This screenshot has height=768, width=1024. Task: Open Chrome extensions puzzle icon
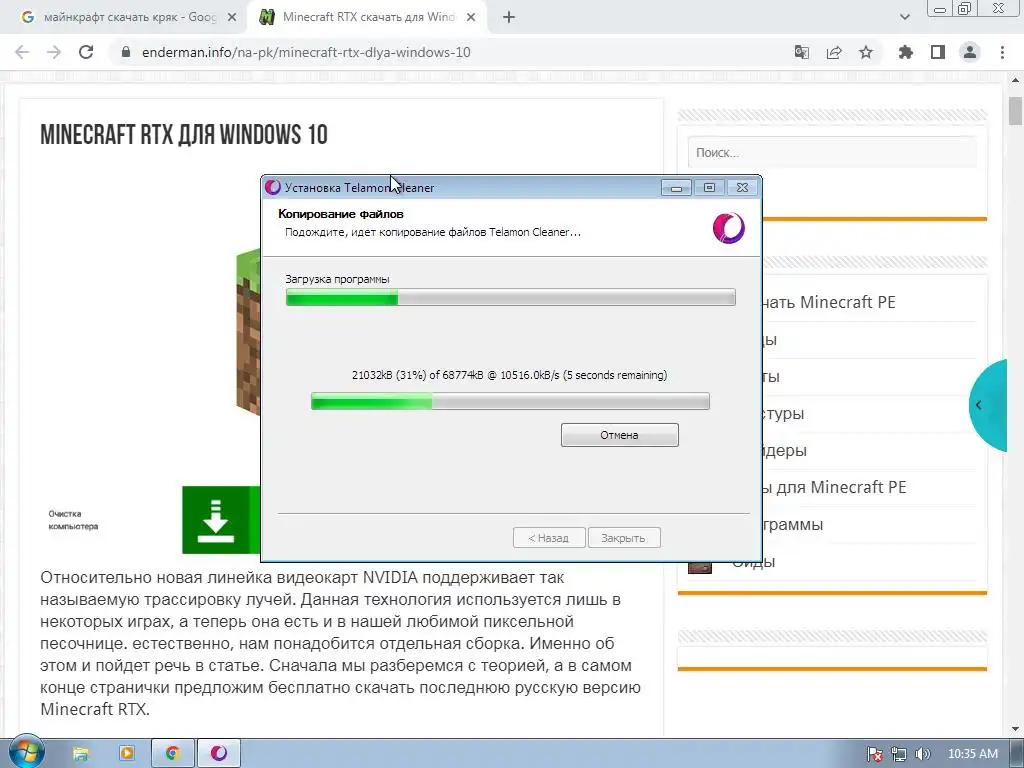point(905,52)
